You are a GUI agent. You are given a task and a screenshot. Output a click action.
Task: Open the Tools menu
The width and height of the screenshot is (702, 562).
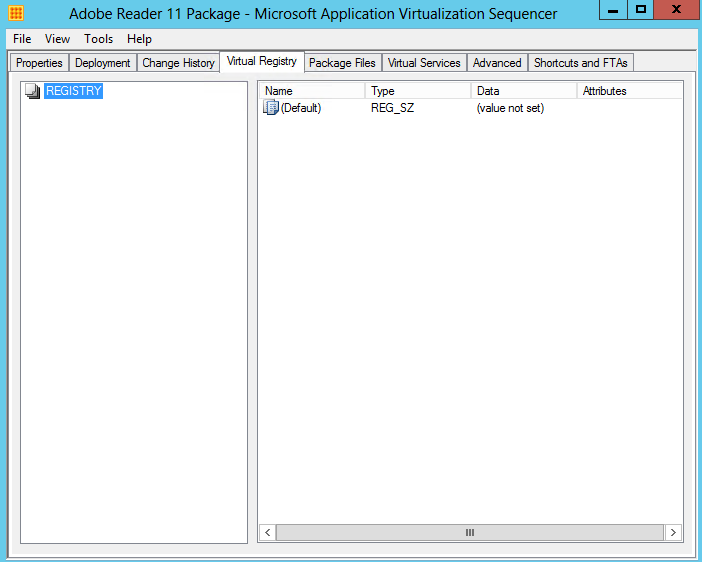coord(98,39)
